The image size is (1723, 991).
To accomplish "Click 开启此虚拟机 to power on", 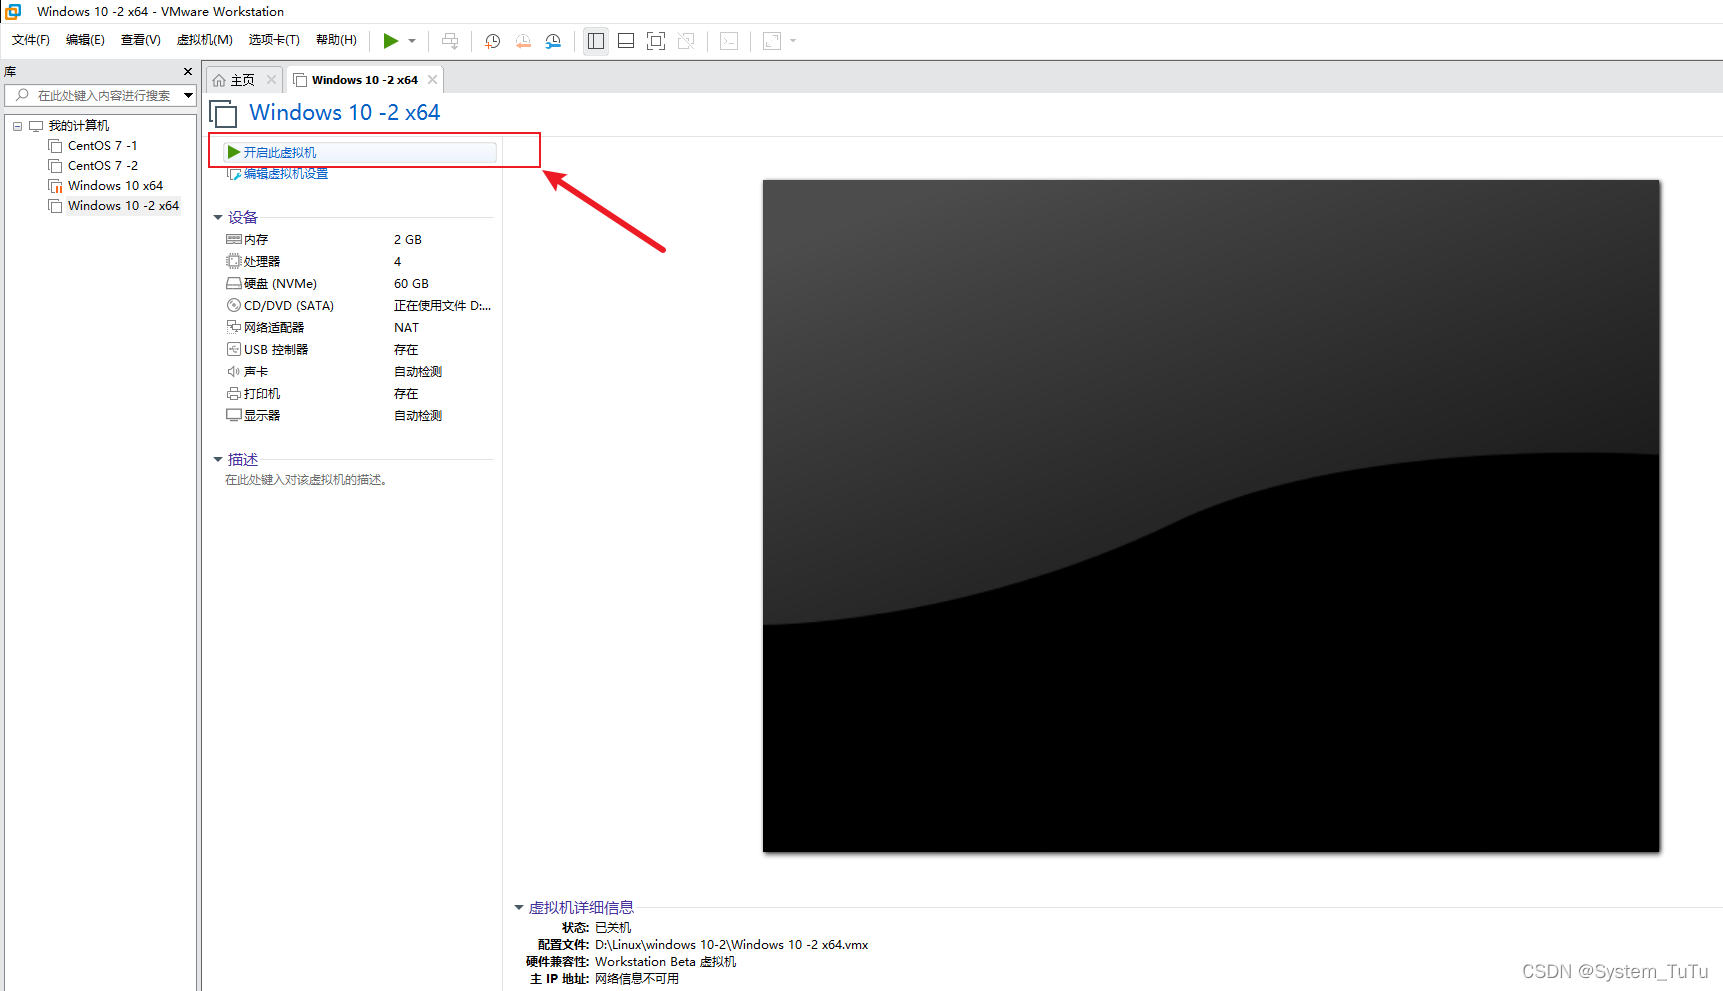I will [x=359, y=152].
